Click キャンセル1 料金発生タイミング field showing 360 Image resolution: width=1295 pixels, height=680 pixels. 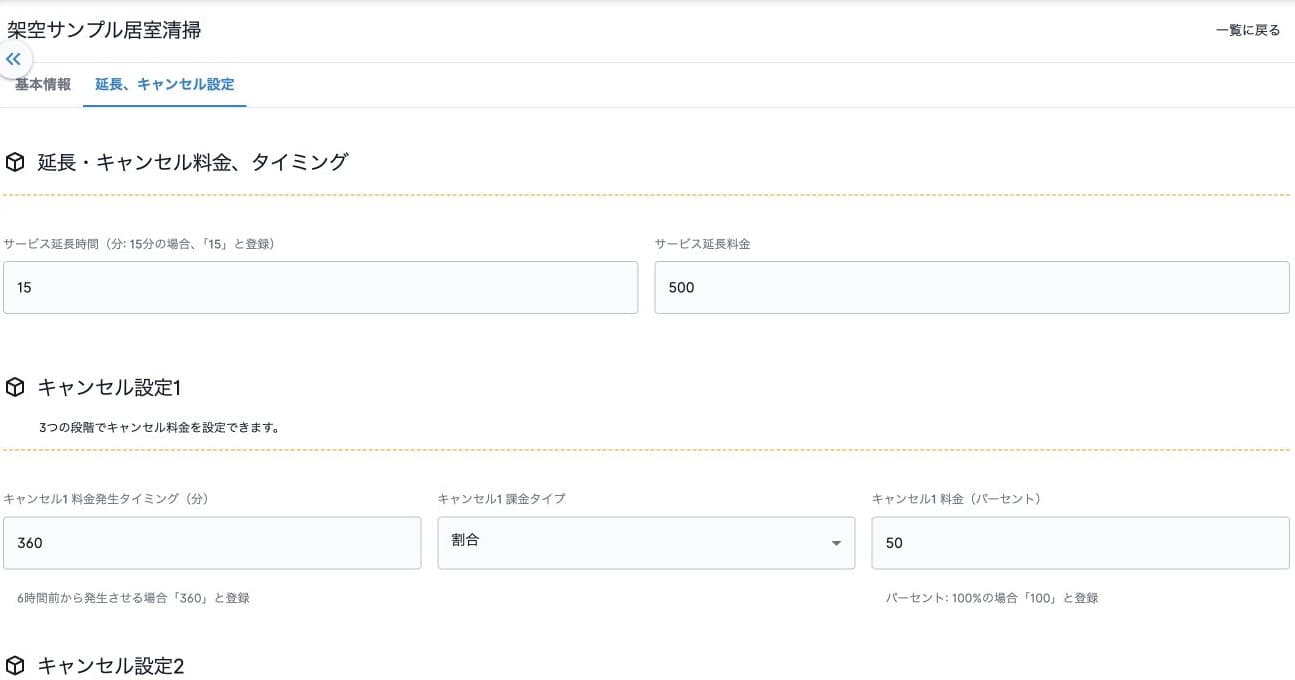212,543
